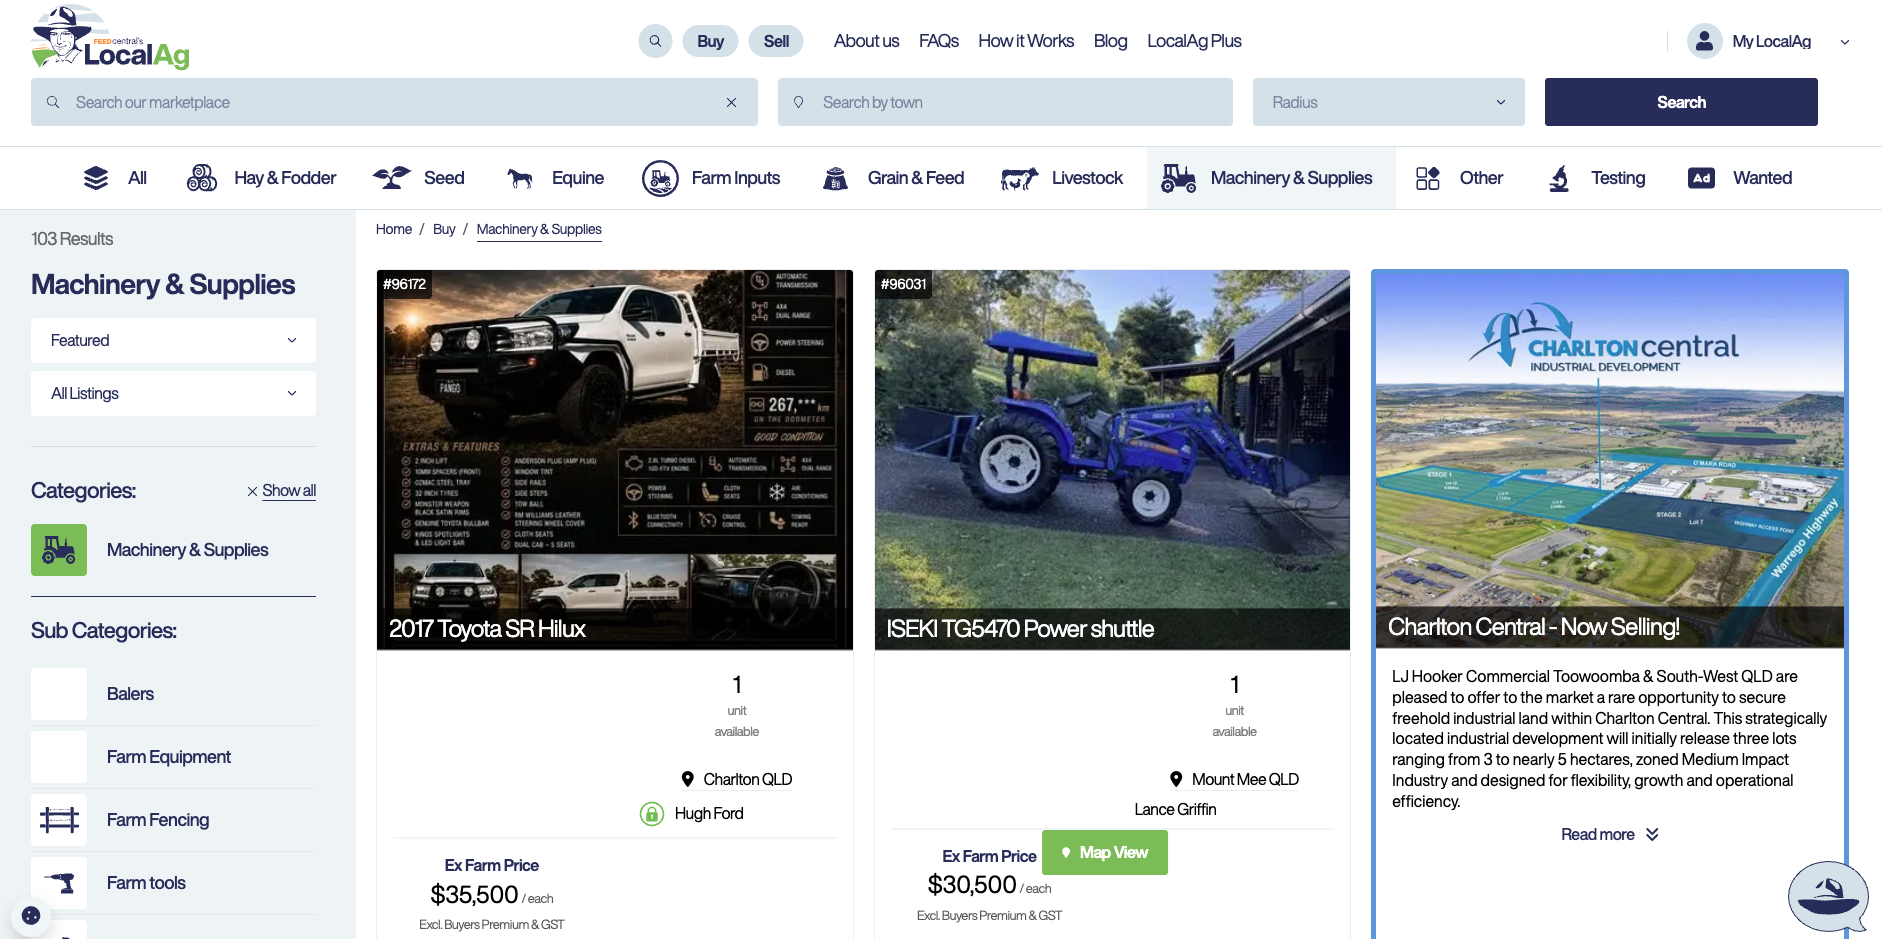Click the Hay & Fodder bales icon

point(202,178)
